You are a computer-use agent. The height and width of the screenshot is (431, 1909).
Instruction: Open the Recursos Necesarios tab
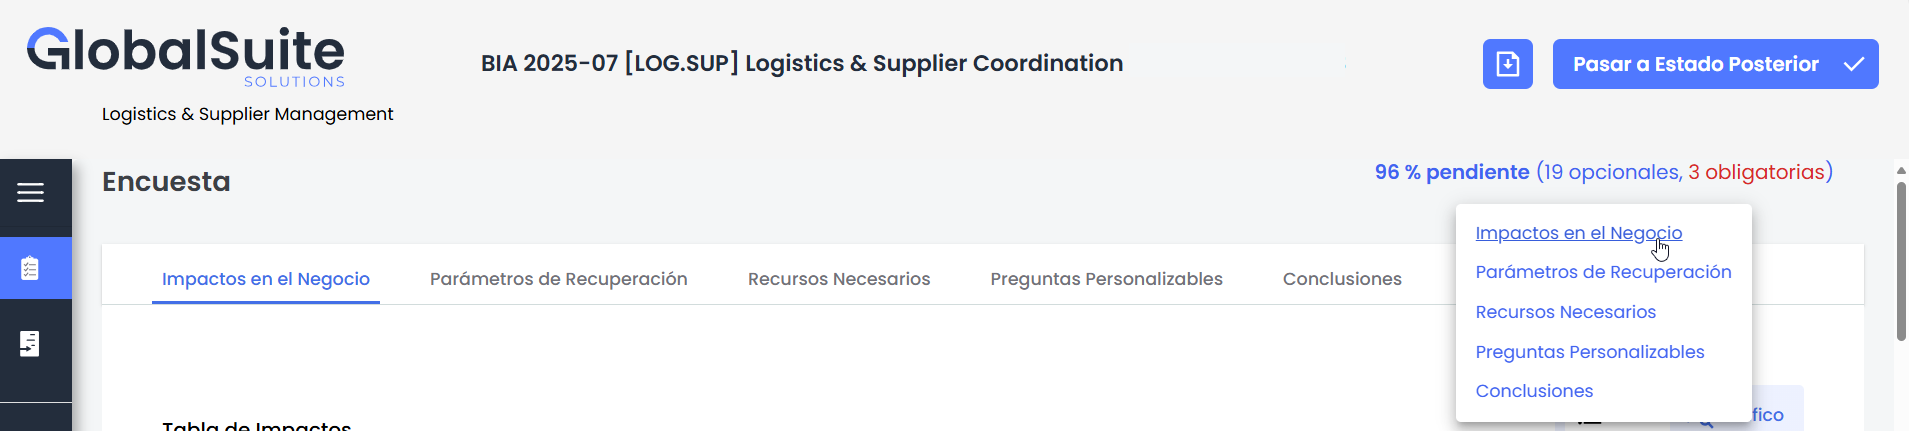(839, 279)
